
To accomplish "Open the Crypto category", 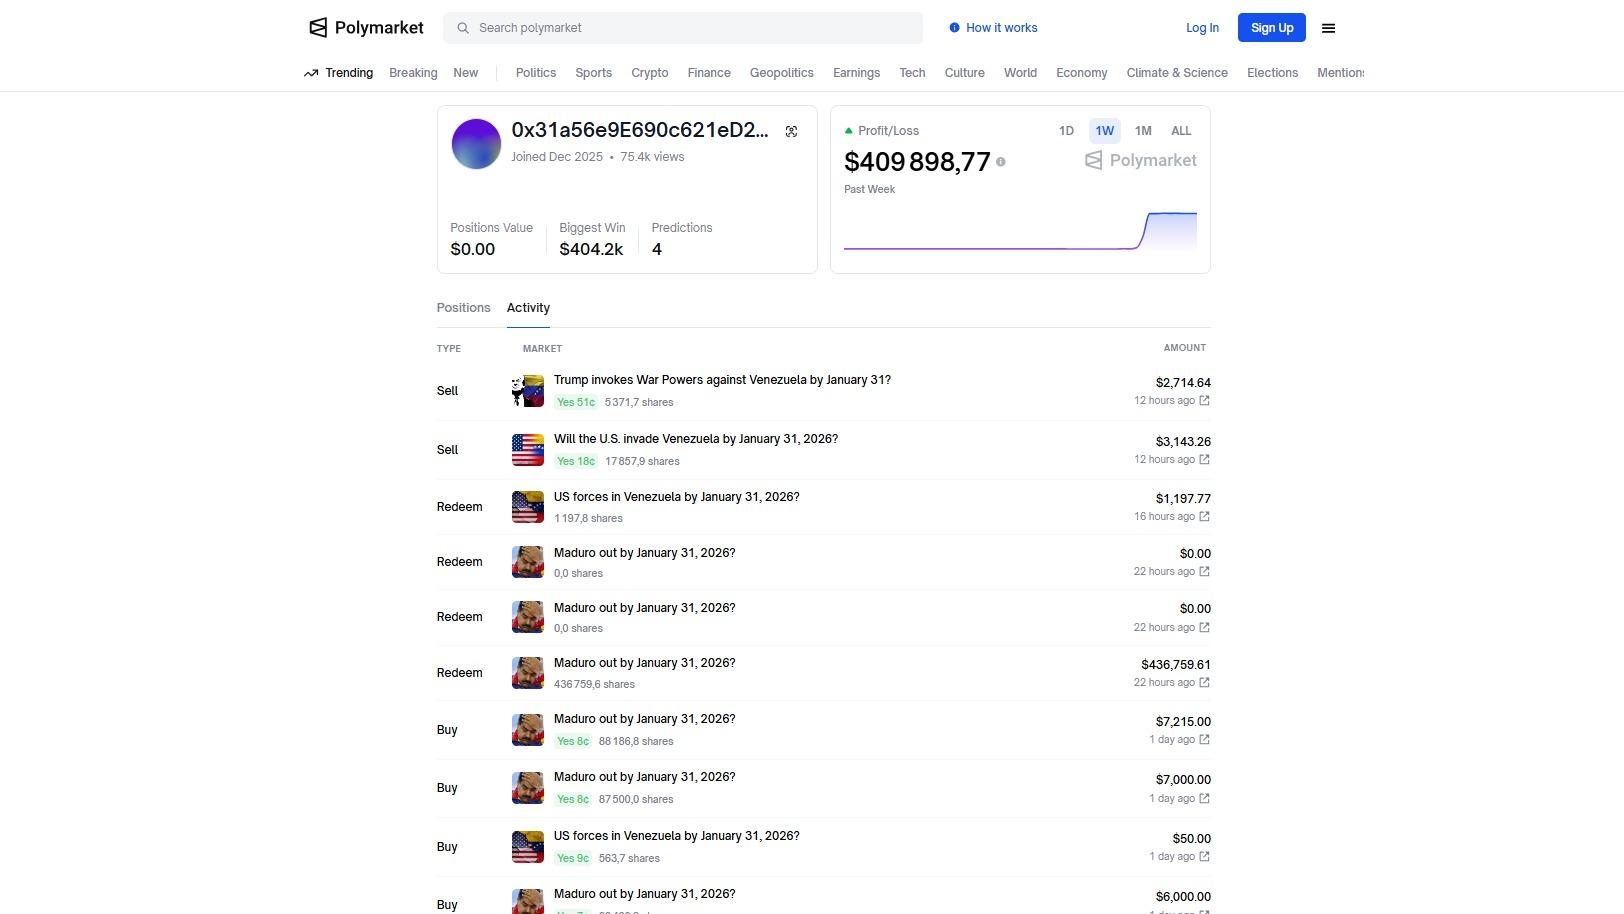I will click(649, 73).
